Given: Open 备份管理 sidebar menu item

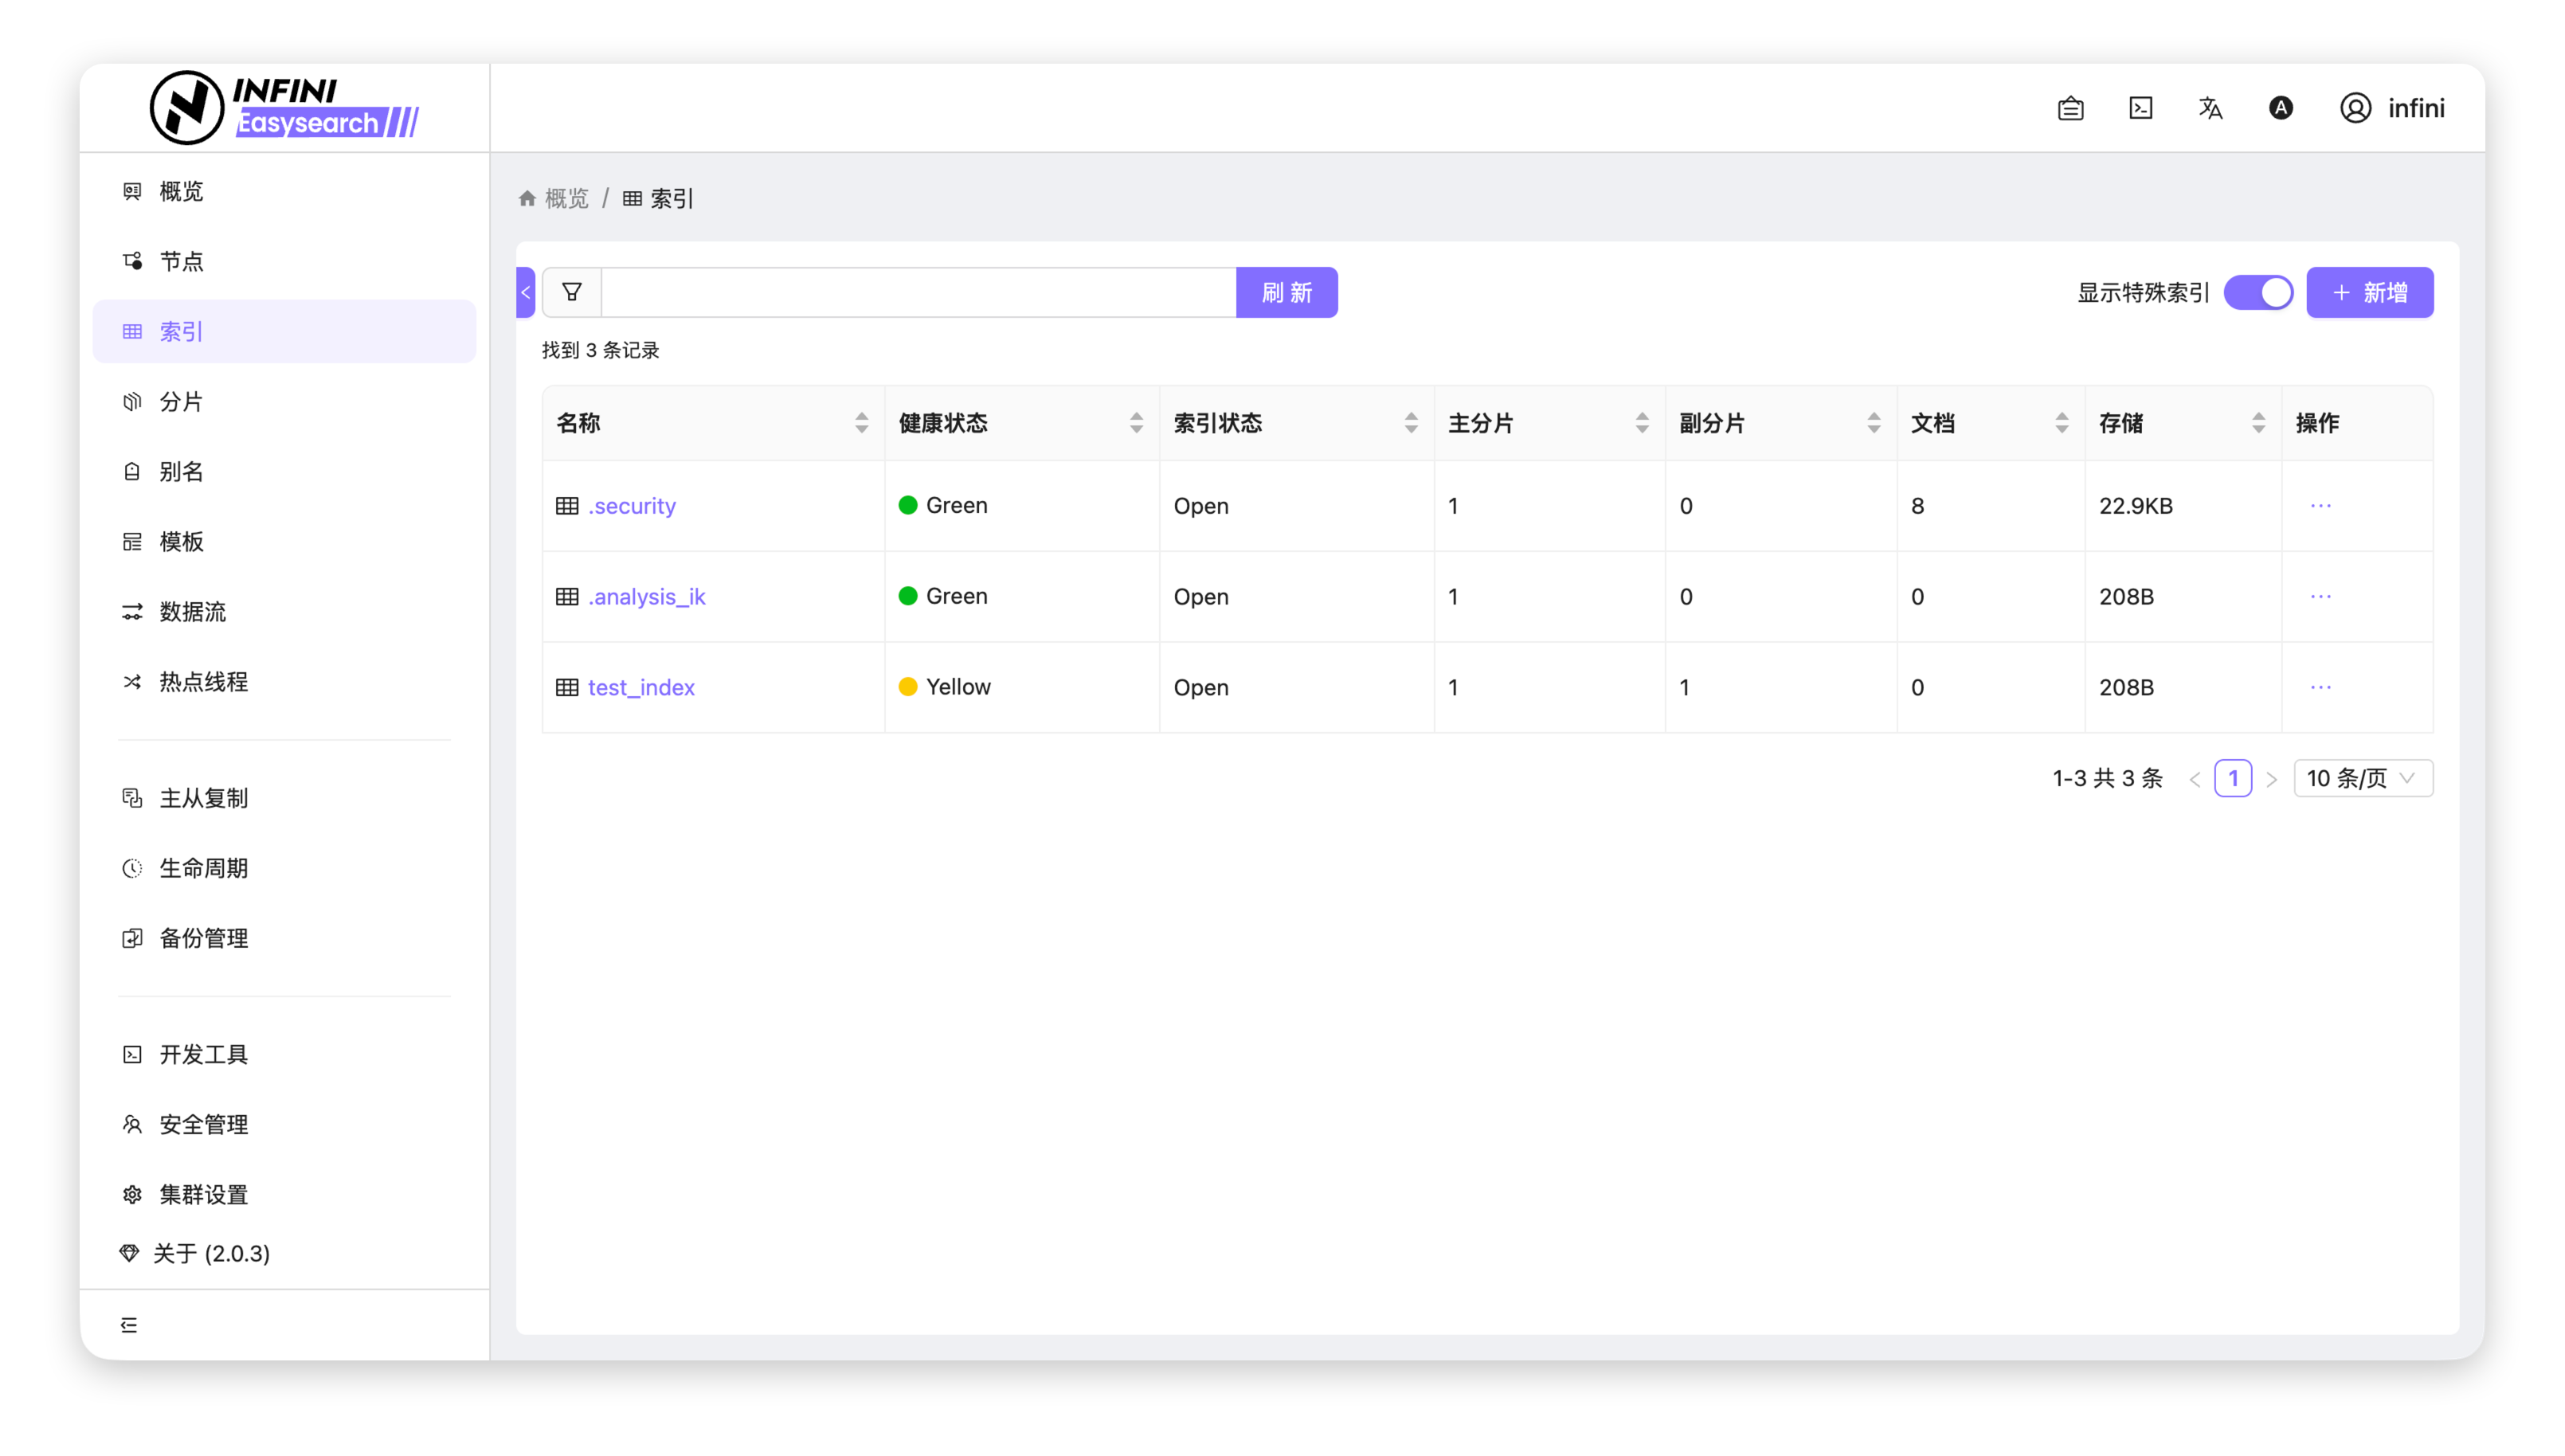Looking at the screenshot, I should click(203, 939).
